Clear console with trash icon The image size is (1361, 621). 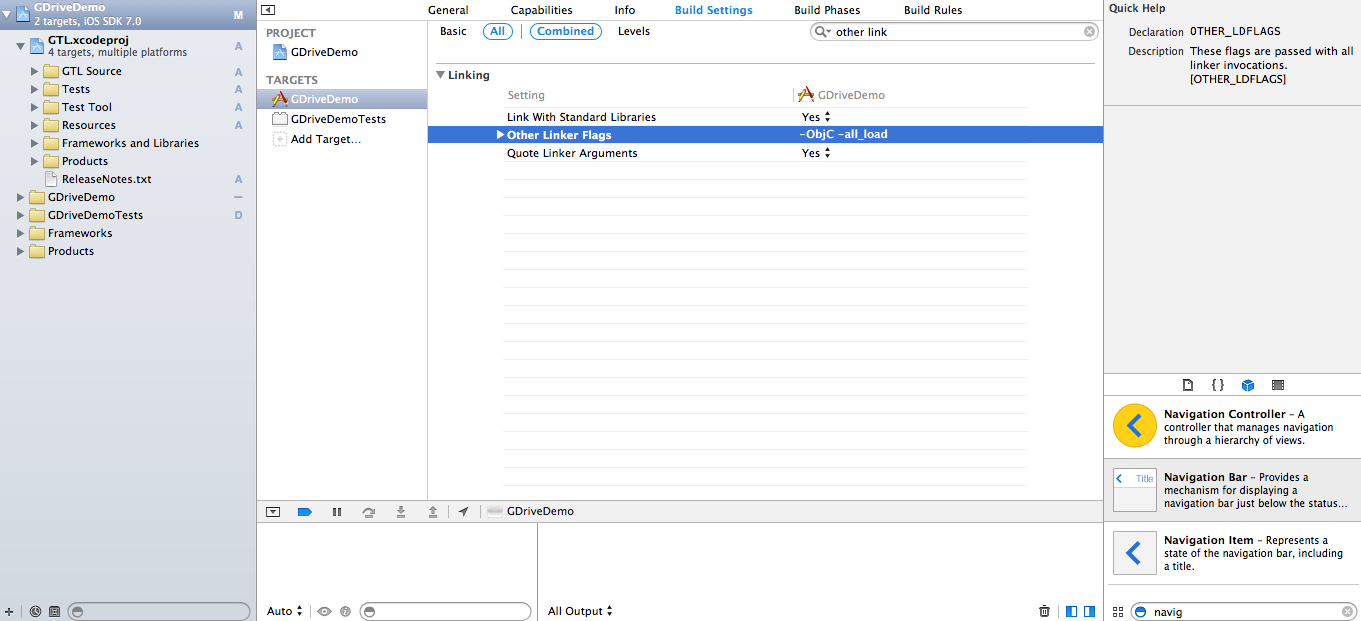point(1044,611)
